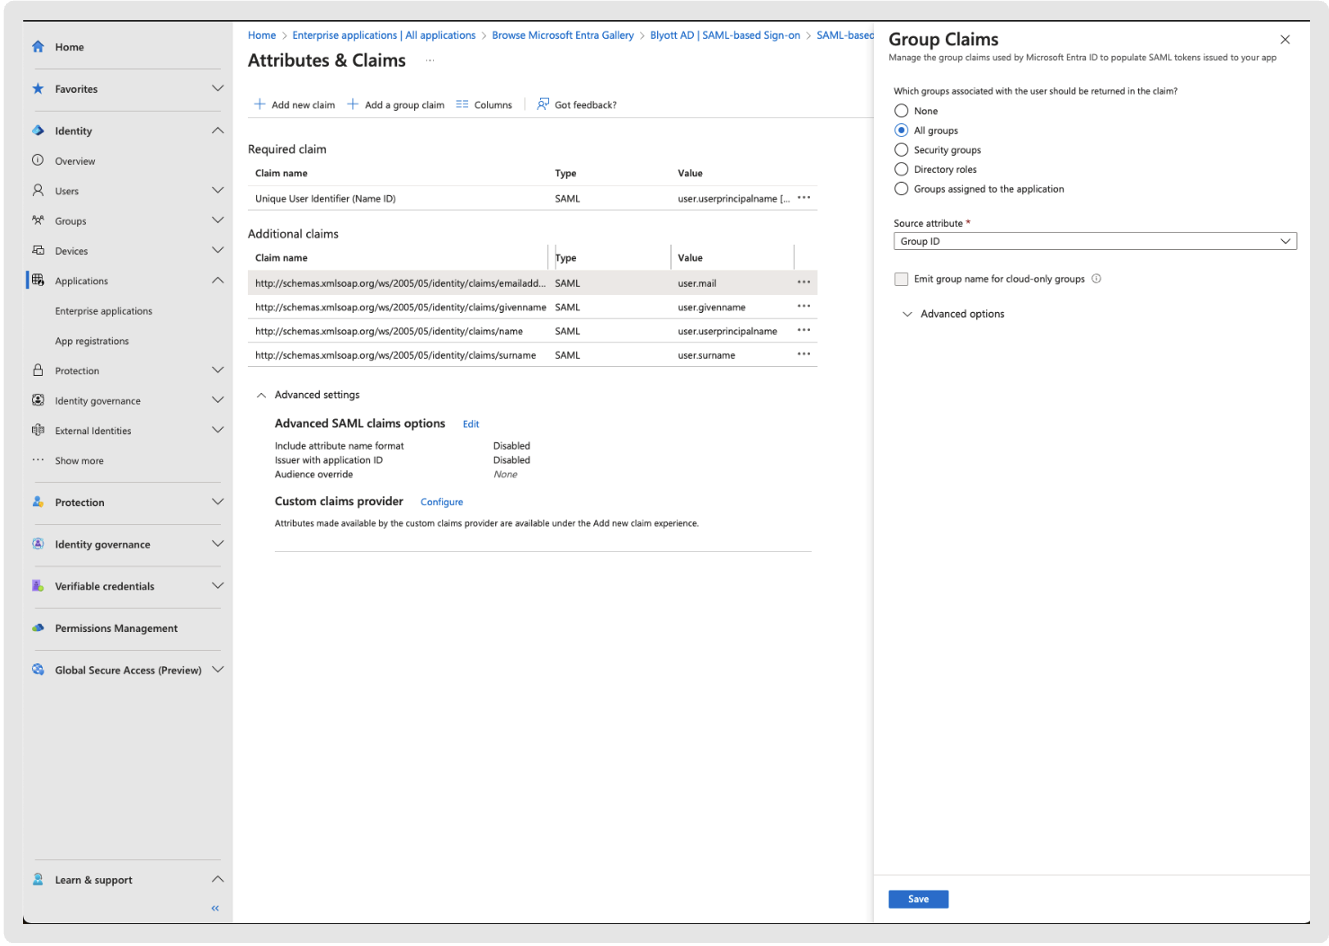This screenshot has width=1329, height=946.
Task: Click the Verifiable credentials icon
Action: pos(38,586)
